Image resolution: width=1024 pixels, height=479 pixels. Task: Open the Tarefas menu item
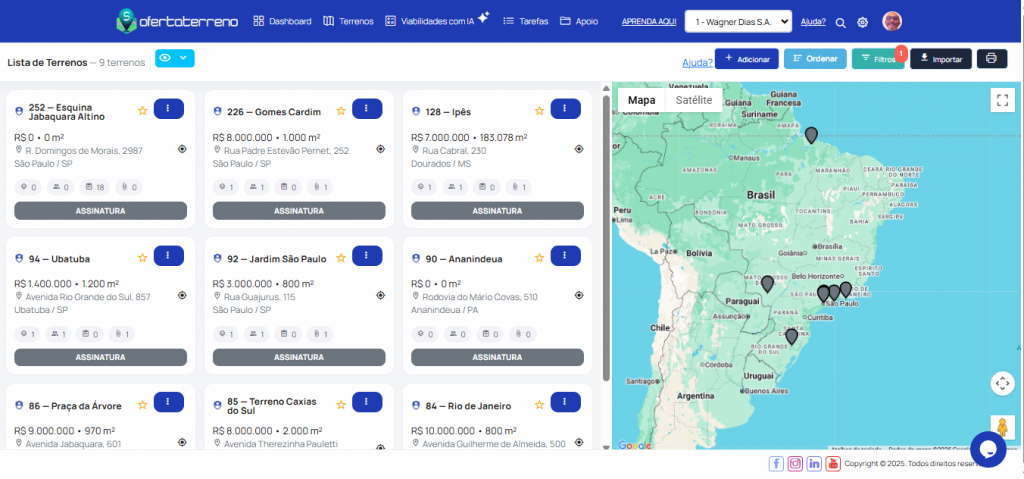(x=526, y=21)
